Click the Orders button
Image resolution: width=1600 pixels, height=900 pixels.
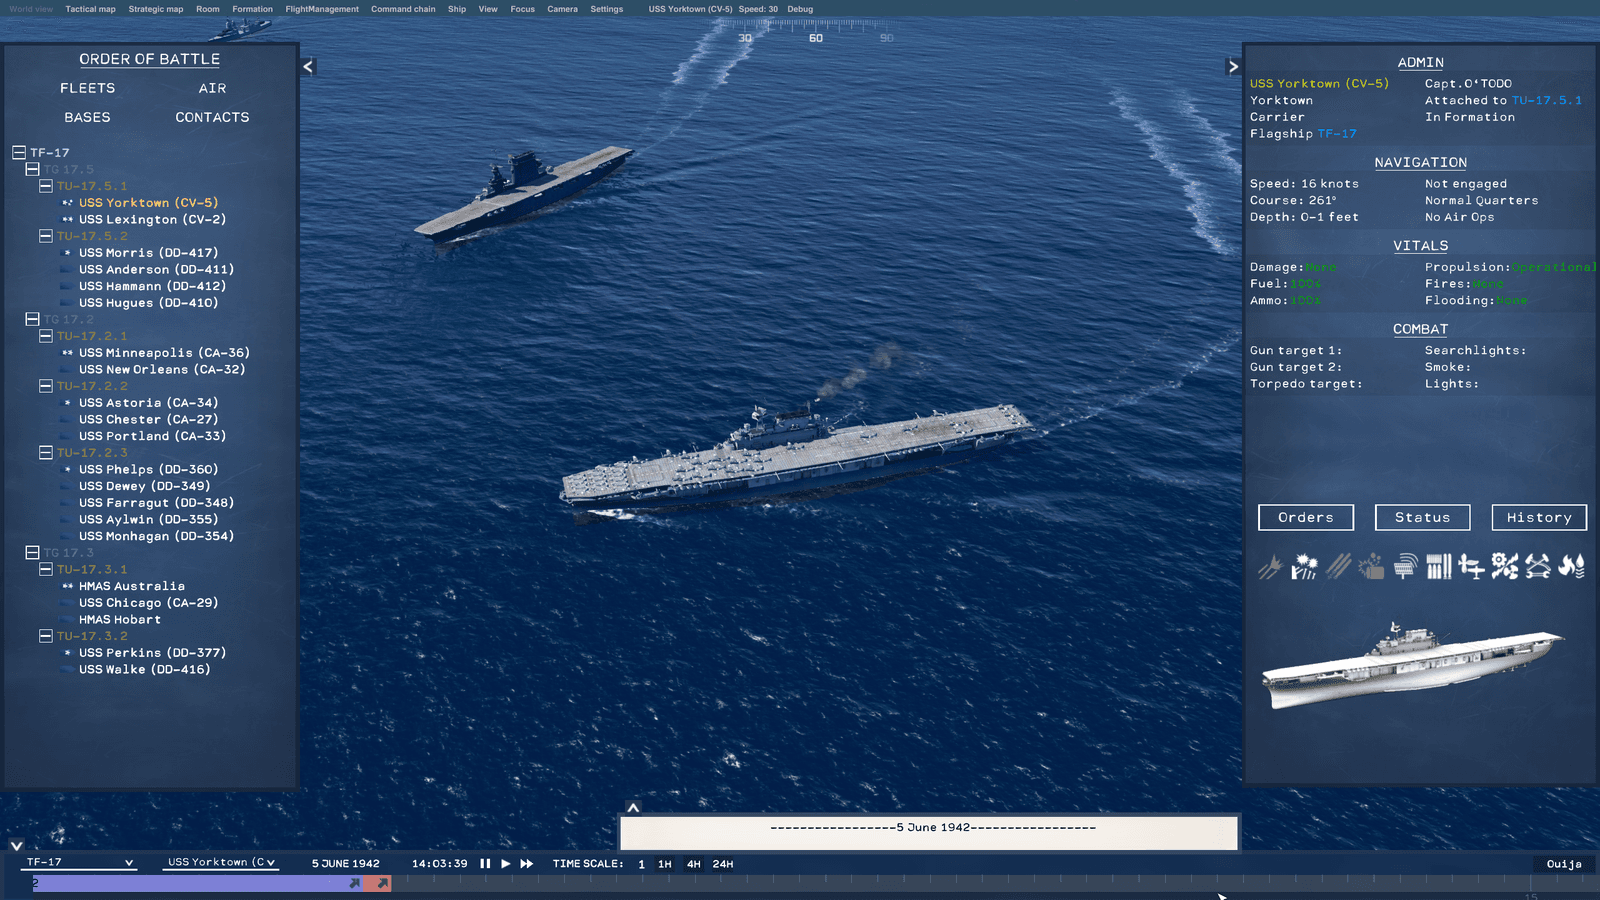(1306, 517)
